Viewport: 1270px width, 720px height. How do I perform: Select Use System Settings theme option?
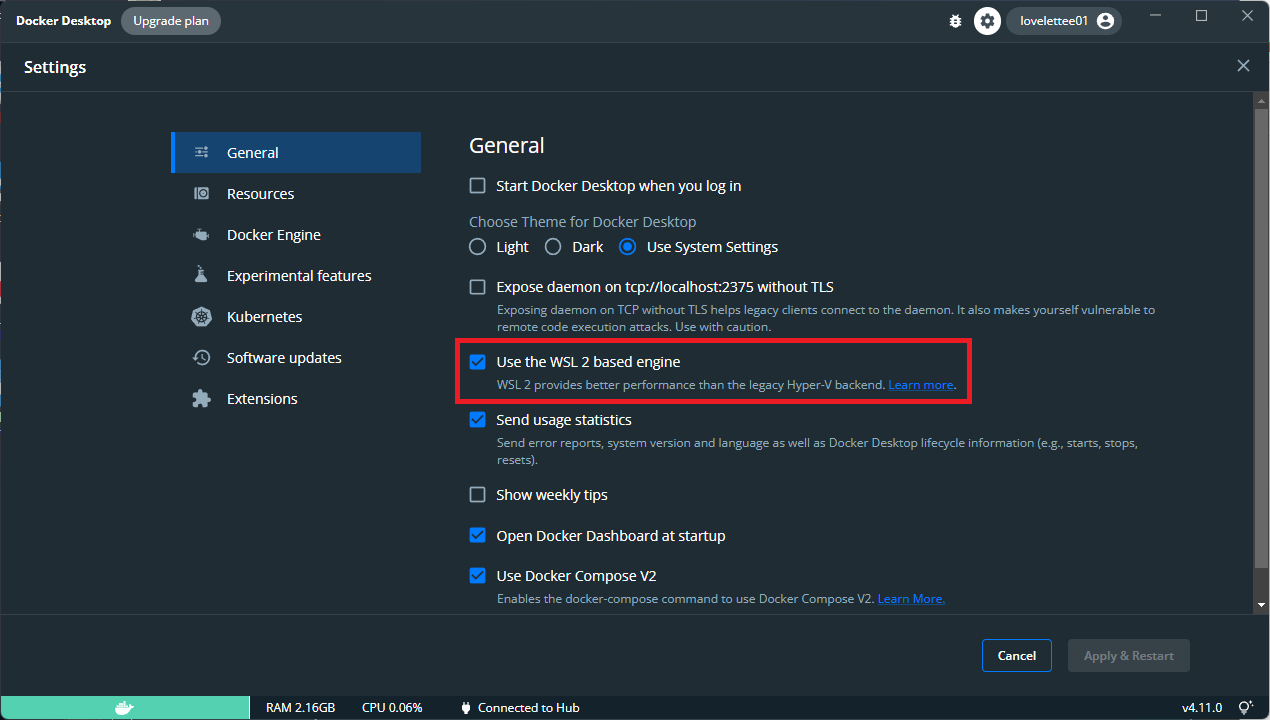coord(627,246)
